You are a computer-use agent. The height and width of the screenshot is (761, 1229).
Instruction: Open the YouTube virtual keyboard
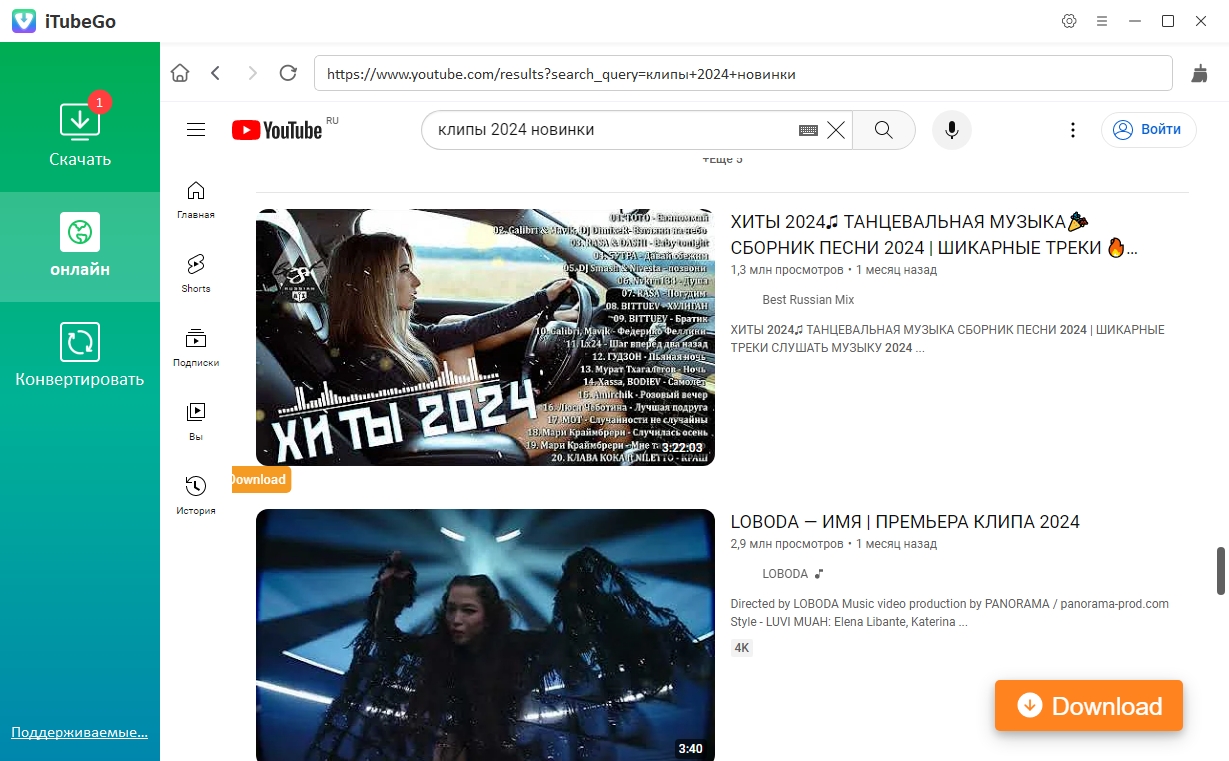pos(808,130)
